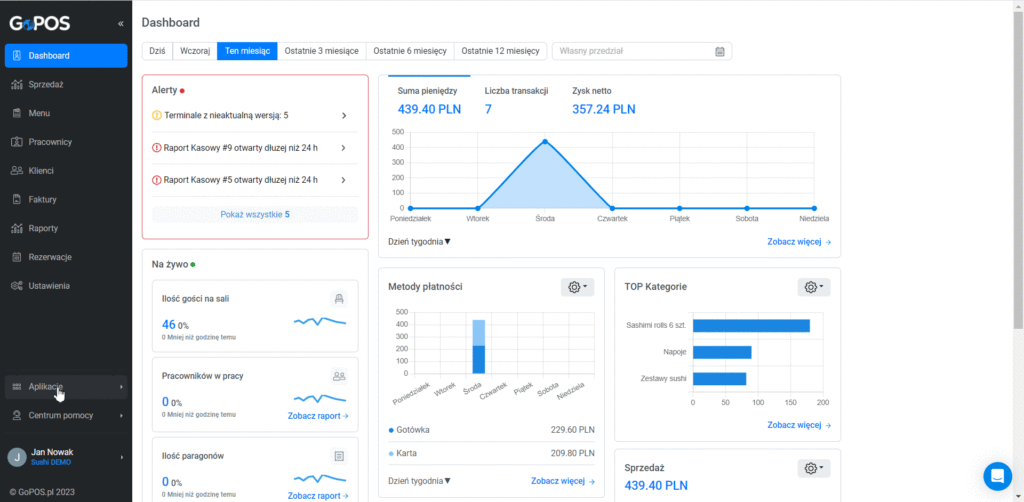Expand Dzień tygodnia selector under line chart

pyautogui.click(x=419, y=242)
